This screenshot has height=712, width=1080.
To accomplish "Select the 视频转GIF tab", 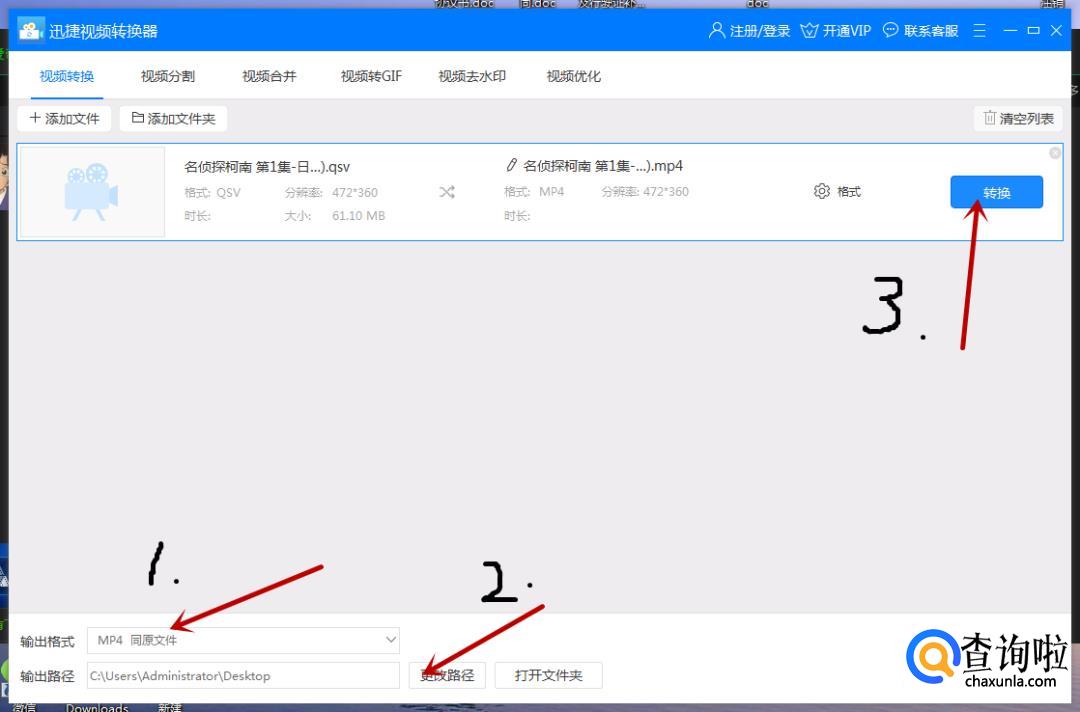I will [x=371, y=76].
